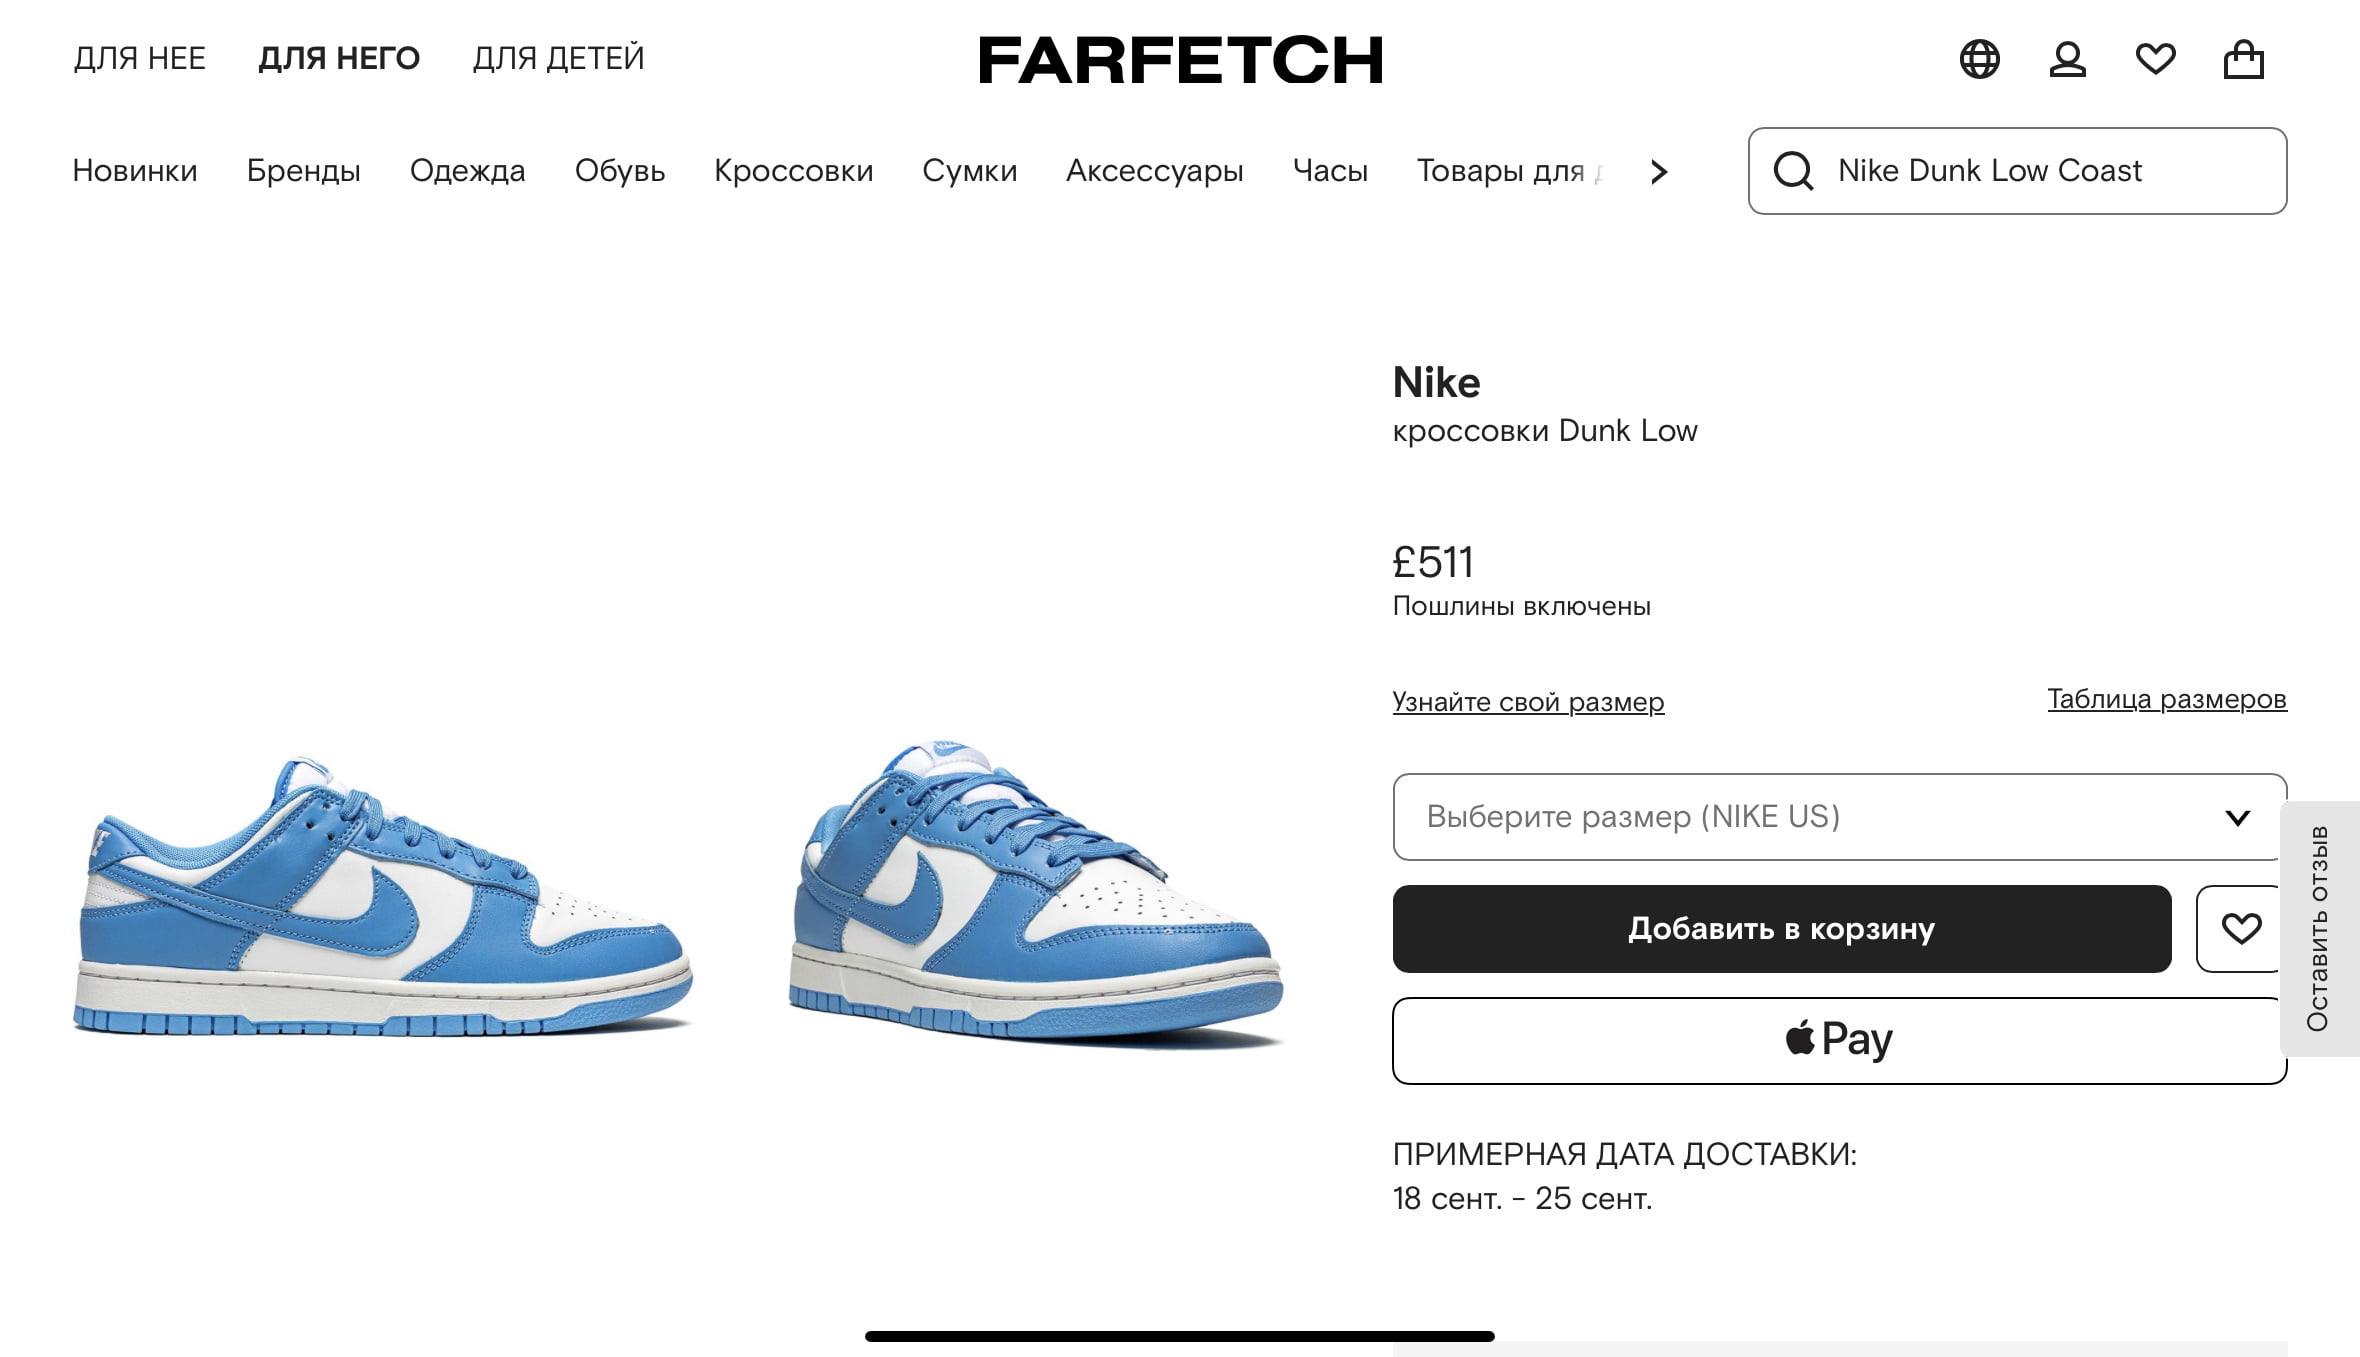Open the shopping bag icon
The image size is (2360, 1357).
[x=2243, y=59]
